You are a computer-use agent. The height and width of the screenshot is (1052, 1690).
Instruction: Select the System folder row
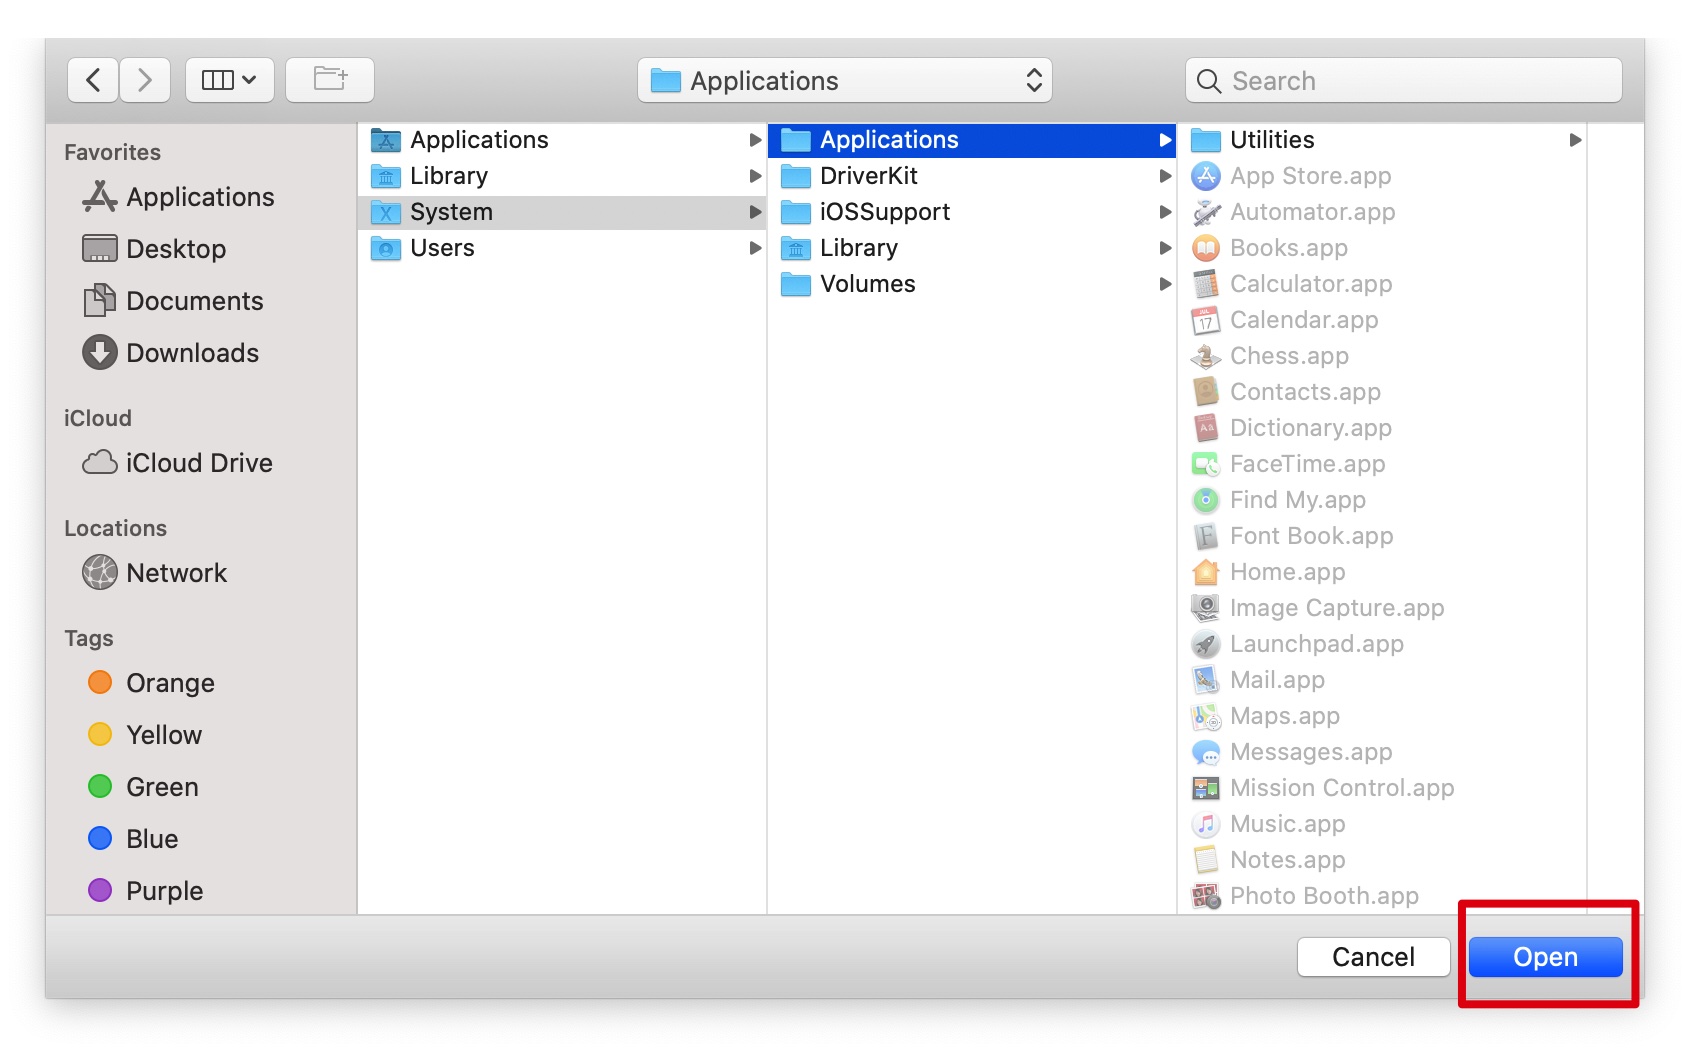coord(562,212)
